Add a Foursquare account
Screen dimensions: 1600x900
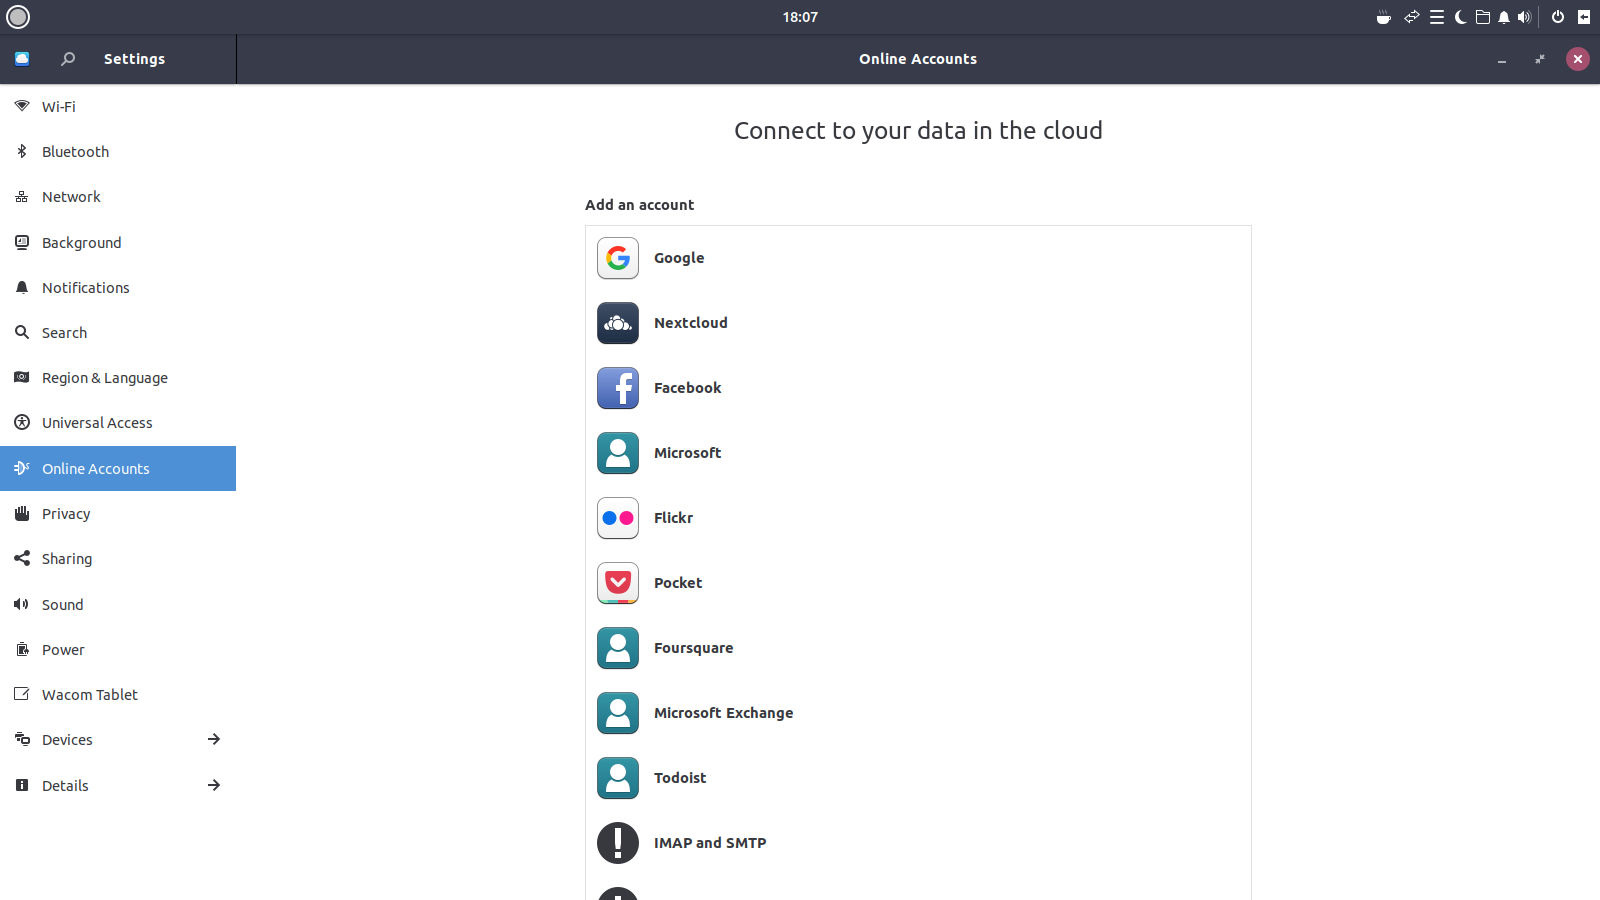918,648
